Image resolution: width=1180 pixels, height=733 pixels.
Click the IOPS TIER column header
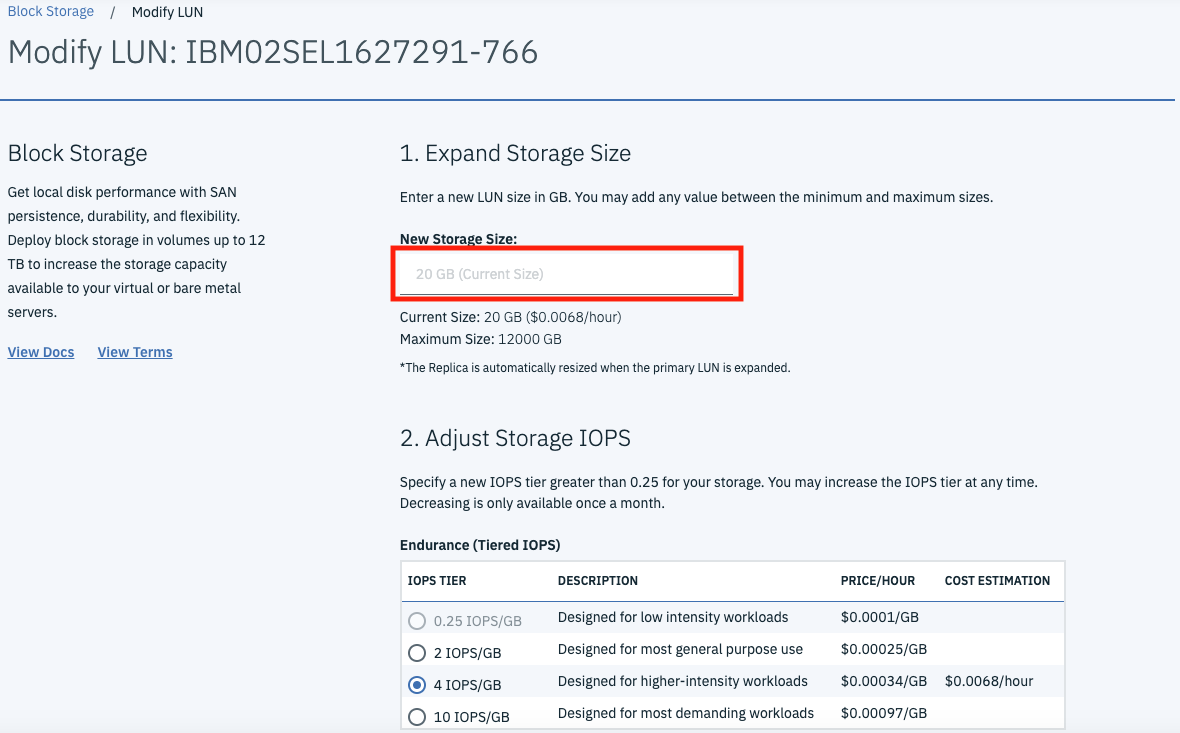(x=436, y=581)
